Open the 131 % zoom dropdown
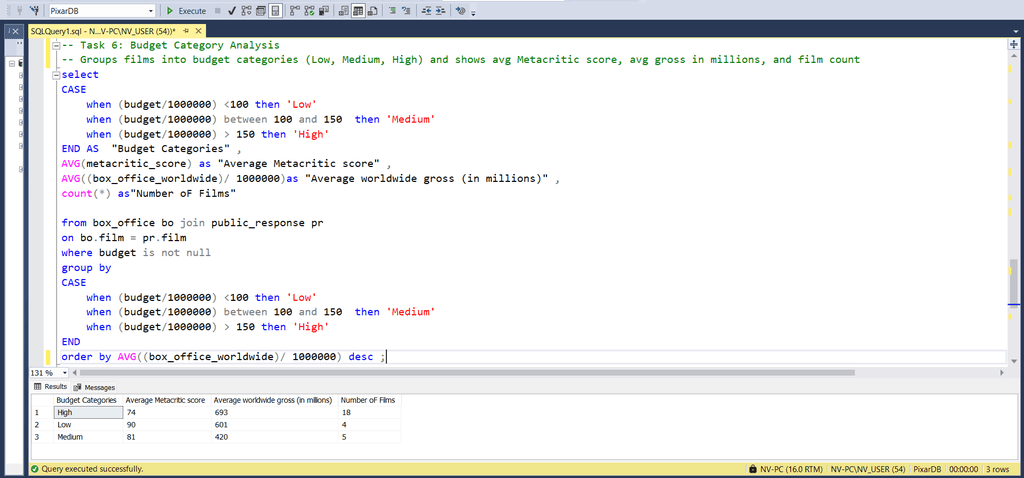Screen dimensions: 1024x478 coord(60,372)
